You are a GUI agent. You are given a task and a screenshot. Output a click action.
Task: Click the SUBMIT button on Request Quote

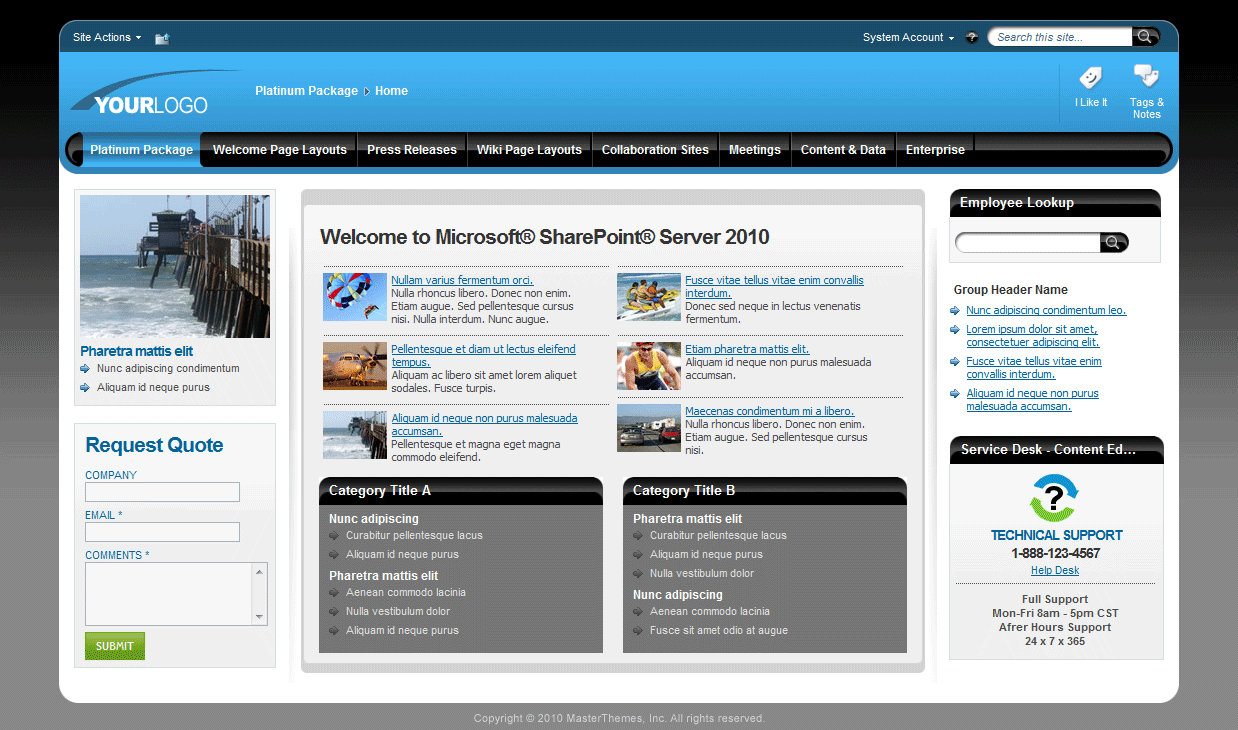point(114,646)
